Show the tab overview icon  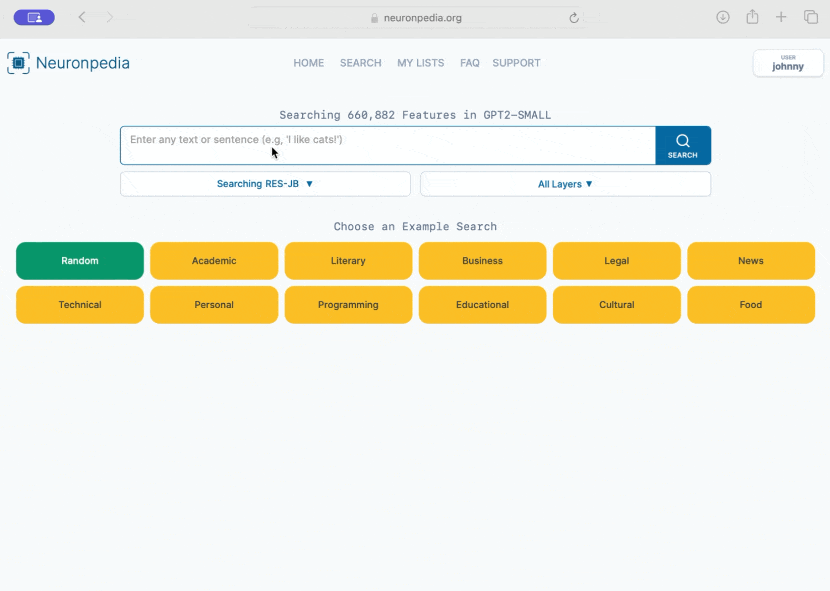point(811,17)
